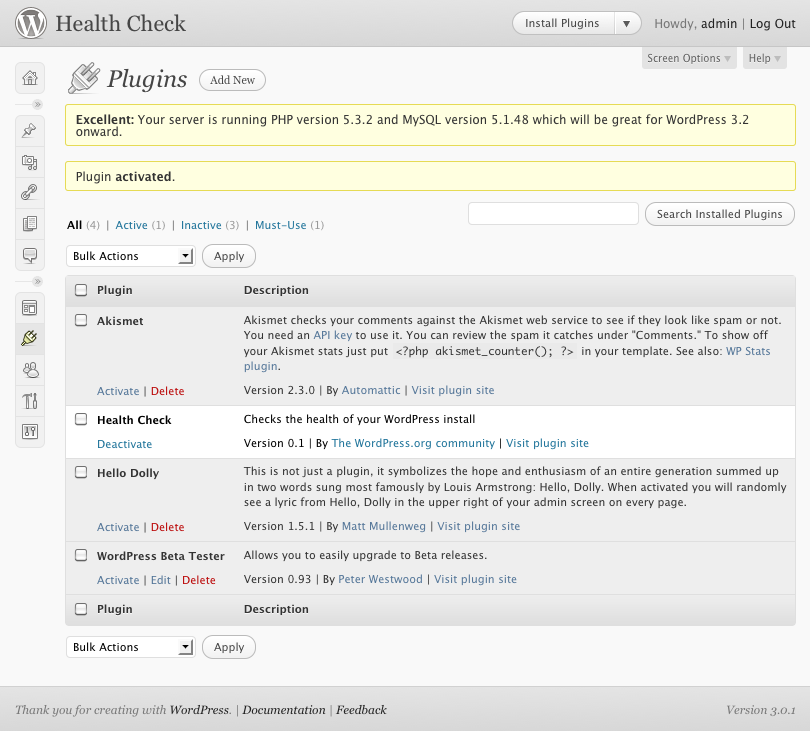This screenshot has width=810, height=731.
Task: Click the large Plugins plug heading icon
Action: (x=84, y=78)
